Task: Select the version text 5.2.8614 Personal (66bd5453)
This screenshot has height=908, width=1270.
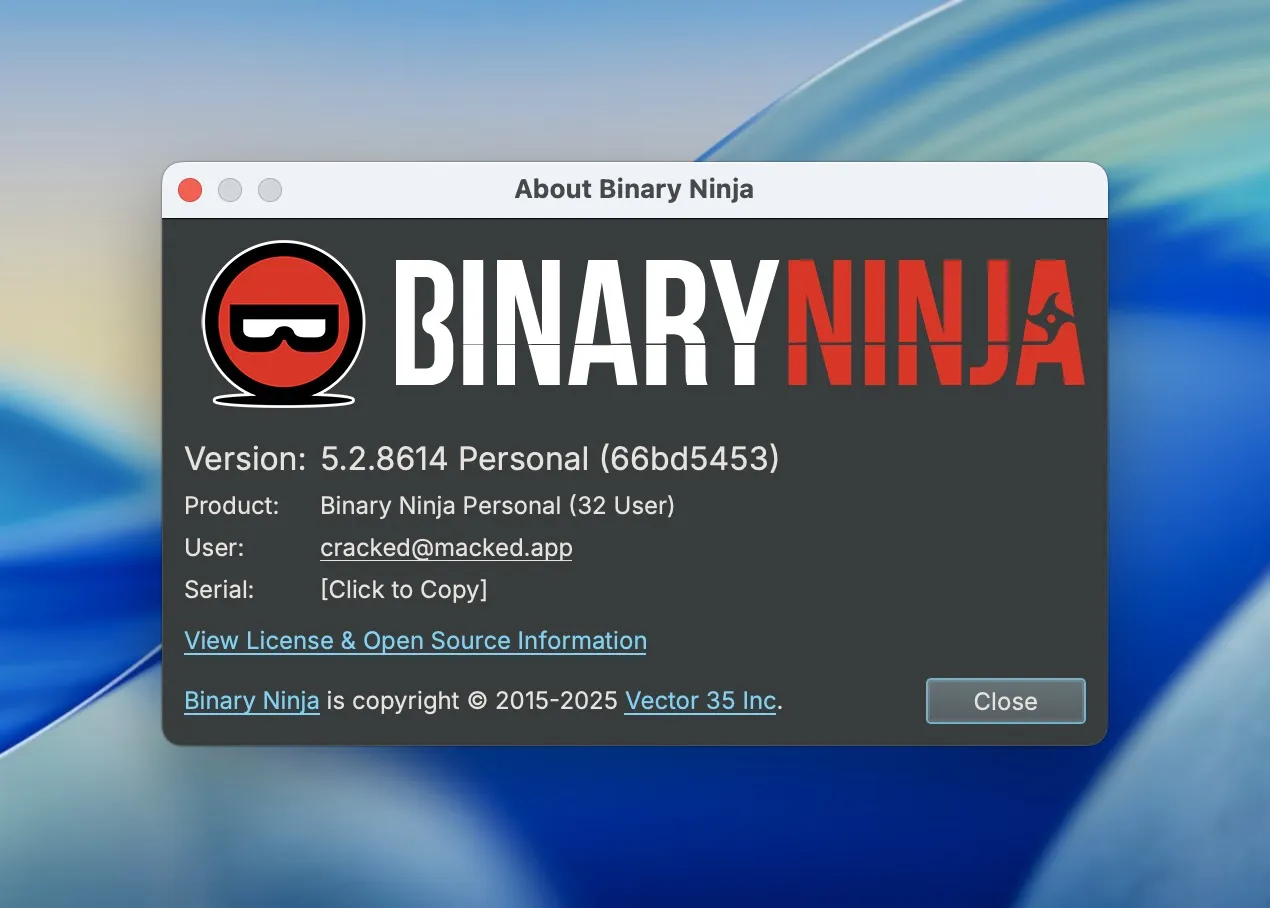Action: coord(549,459)
